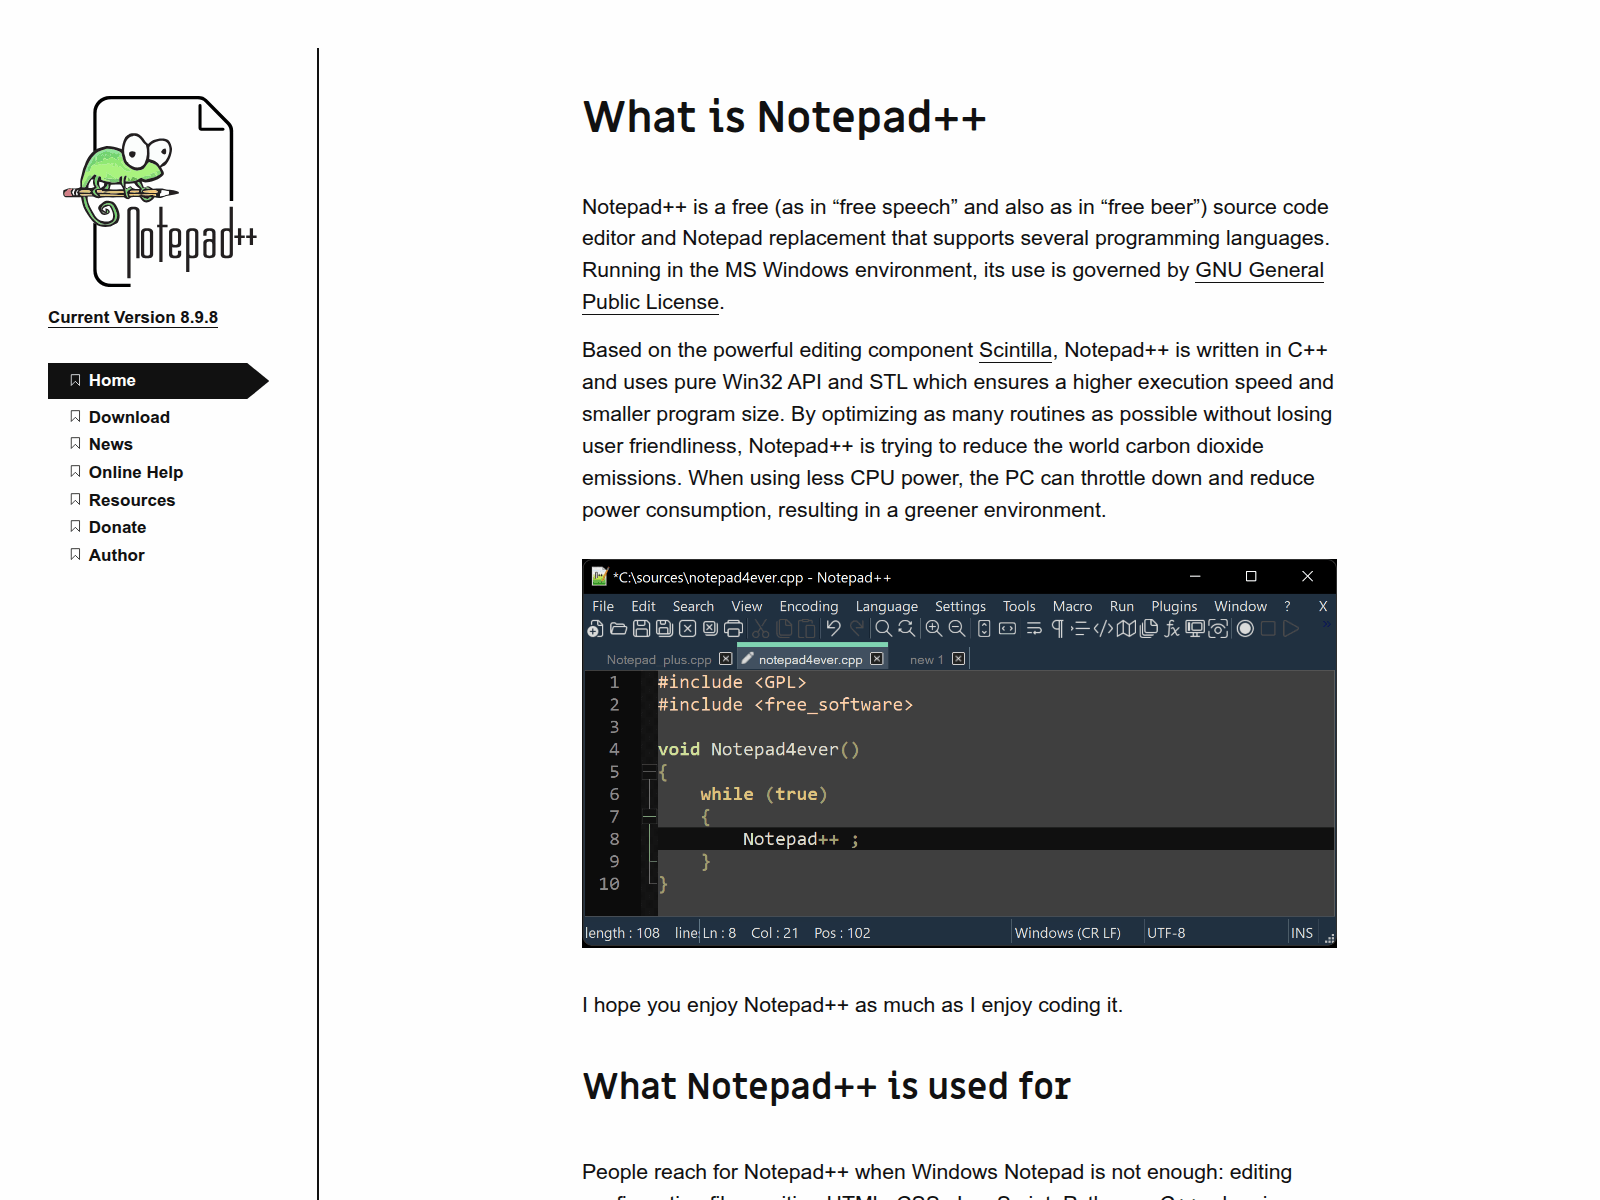Toggle the Word wrap toolbar icon

(1034, 628)
